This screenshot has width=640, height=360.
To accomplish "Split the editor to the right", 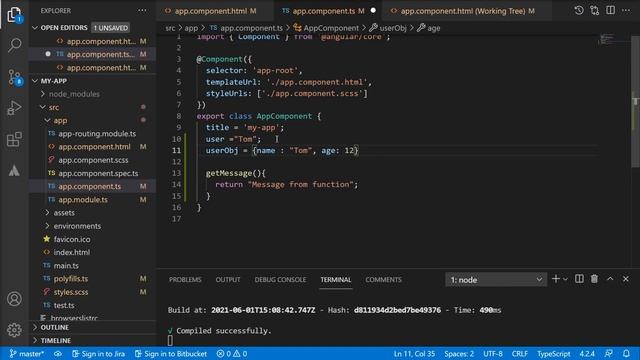I will pos(611,11).
